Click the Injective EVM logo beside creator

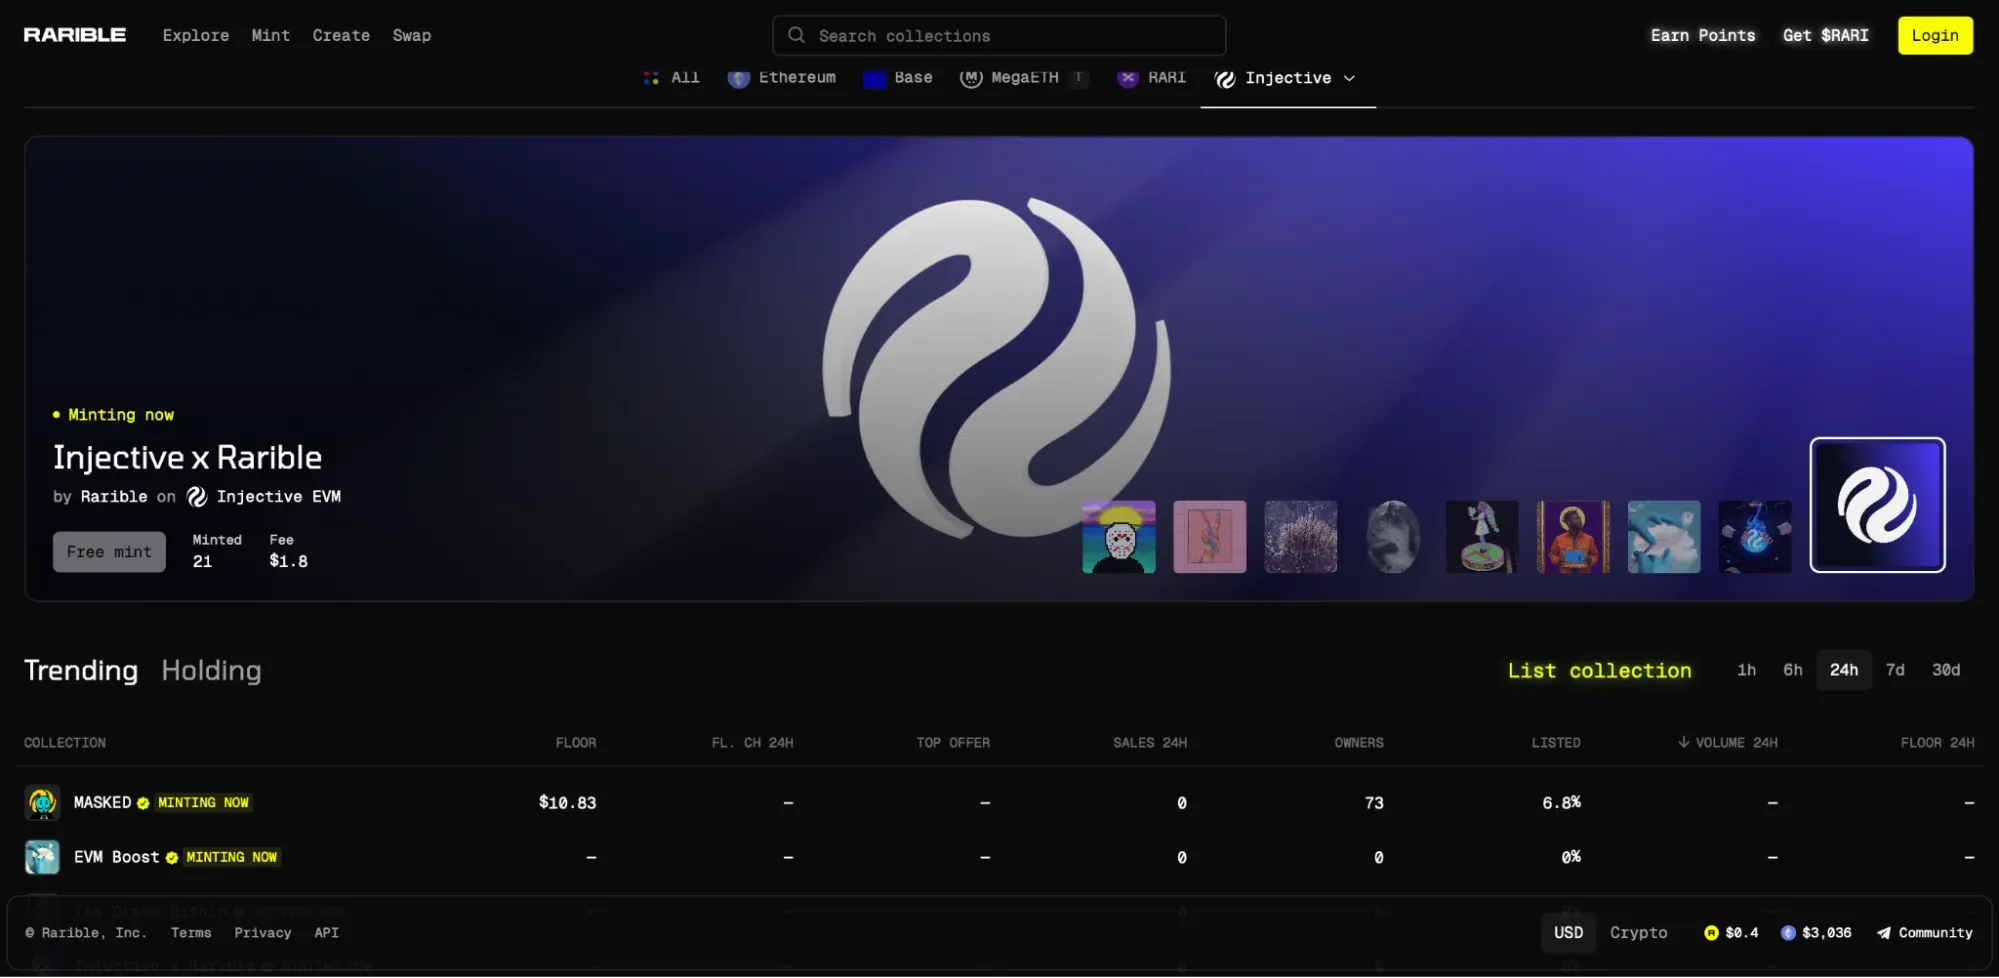(197, 497)
